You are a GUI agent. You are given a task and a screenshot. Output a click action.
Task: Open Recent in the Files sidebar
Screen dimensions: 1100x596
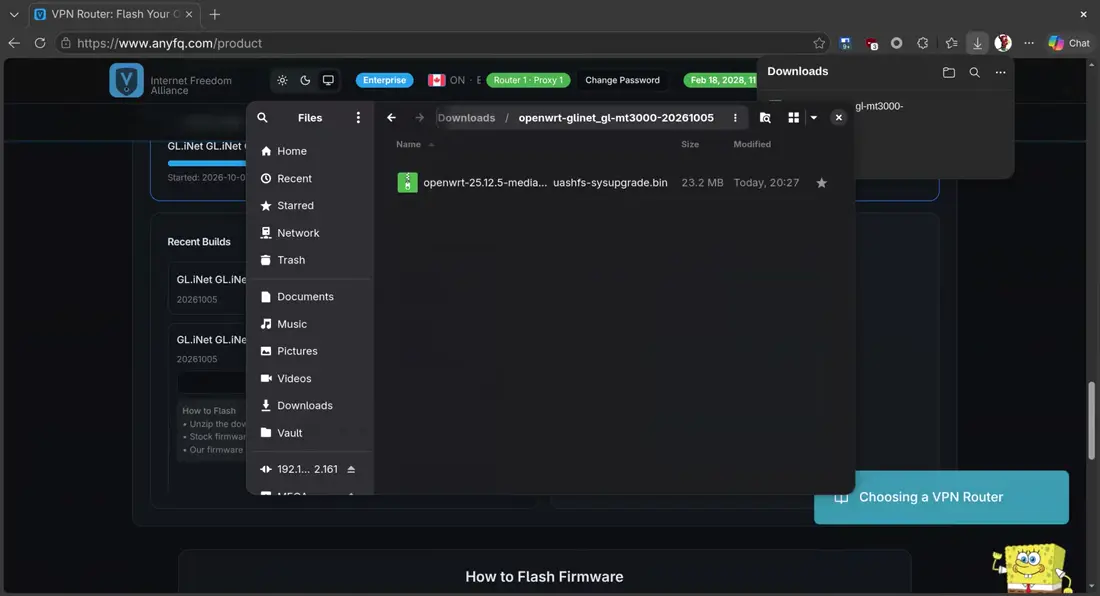[309, 178]
